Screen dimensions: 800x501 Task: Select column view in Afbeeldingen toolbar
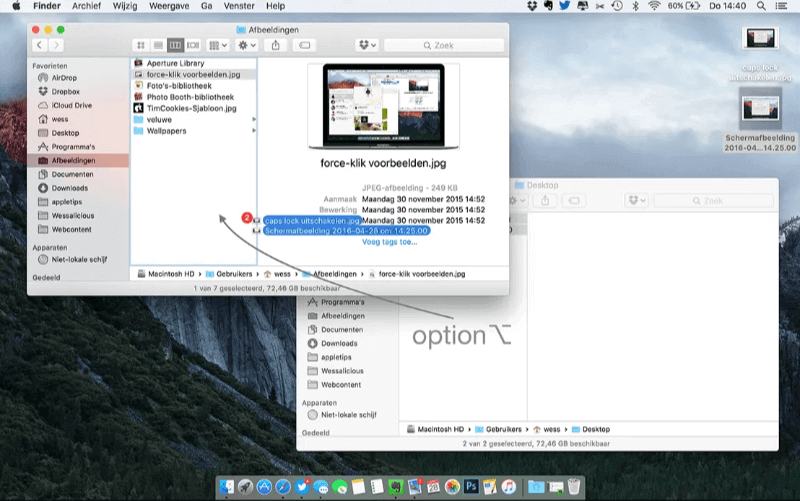coord(175,45)
